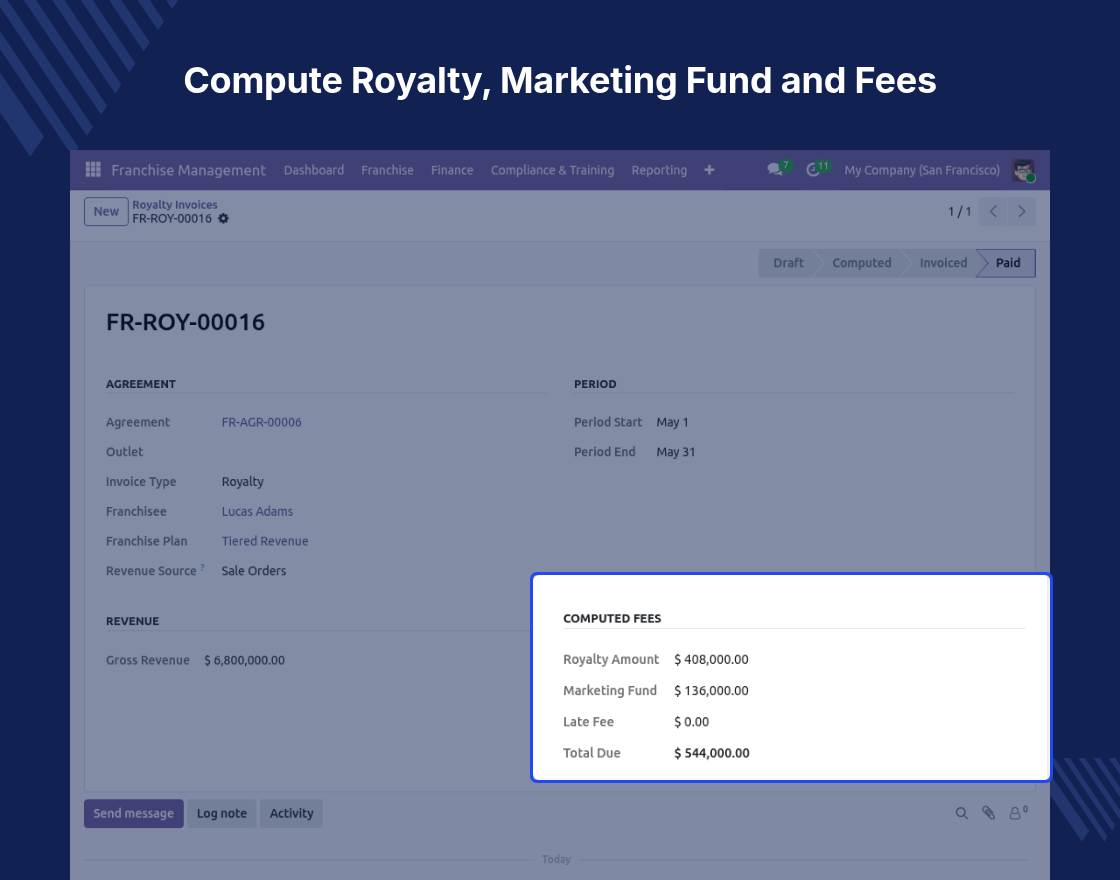Click Period Start date May 1
The width and height of the screenshot is (1120, 880).
point(672,422)
